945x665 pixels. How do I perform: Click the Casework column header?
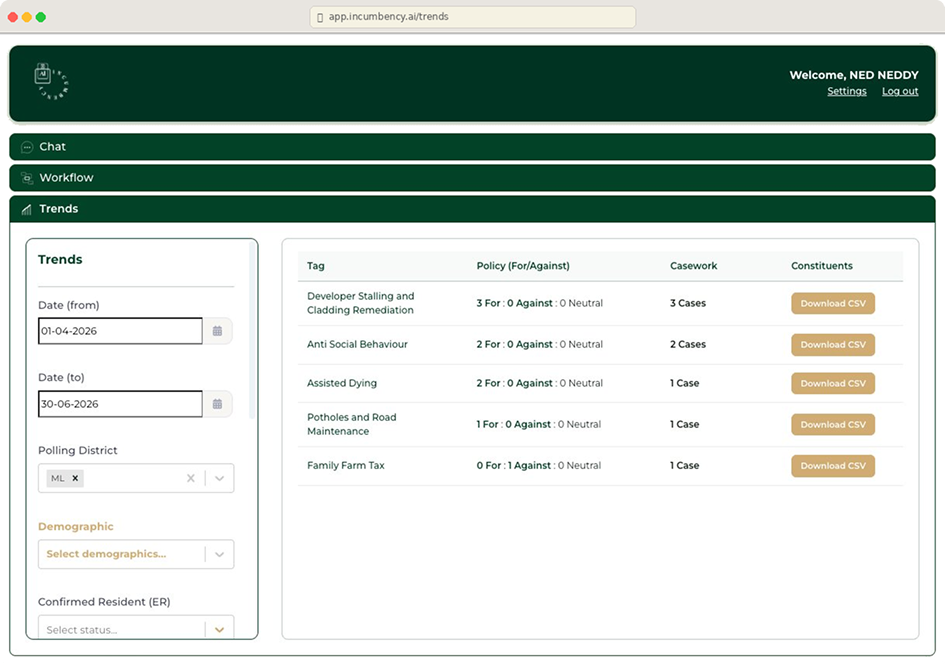click(694, 266)
